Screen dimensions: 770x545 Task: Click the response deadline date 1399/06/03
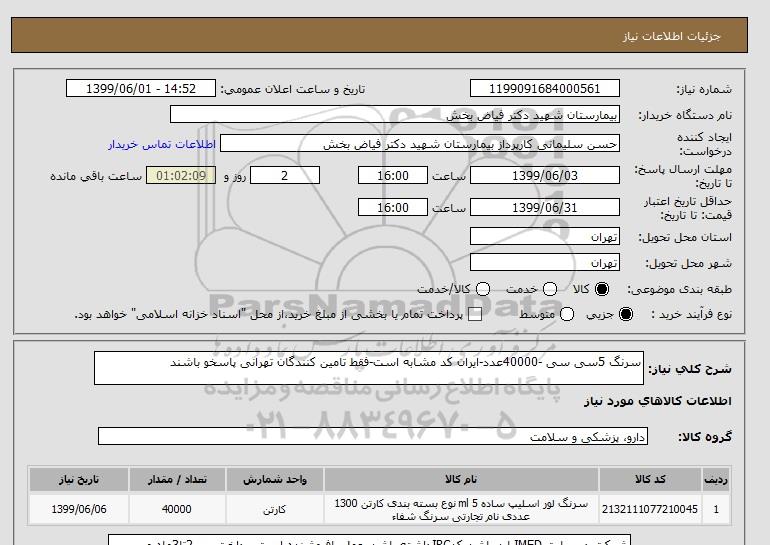545,175
